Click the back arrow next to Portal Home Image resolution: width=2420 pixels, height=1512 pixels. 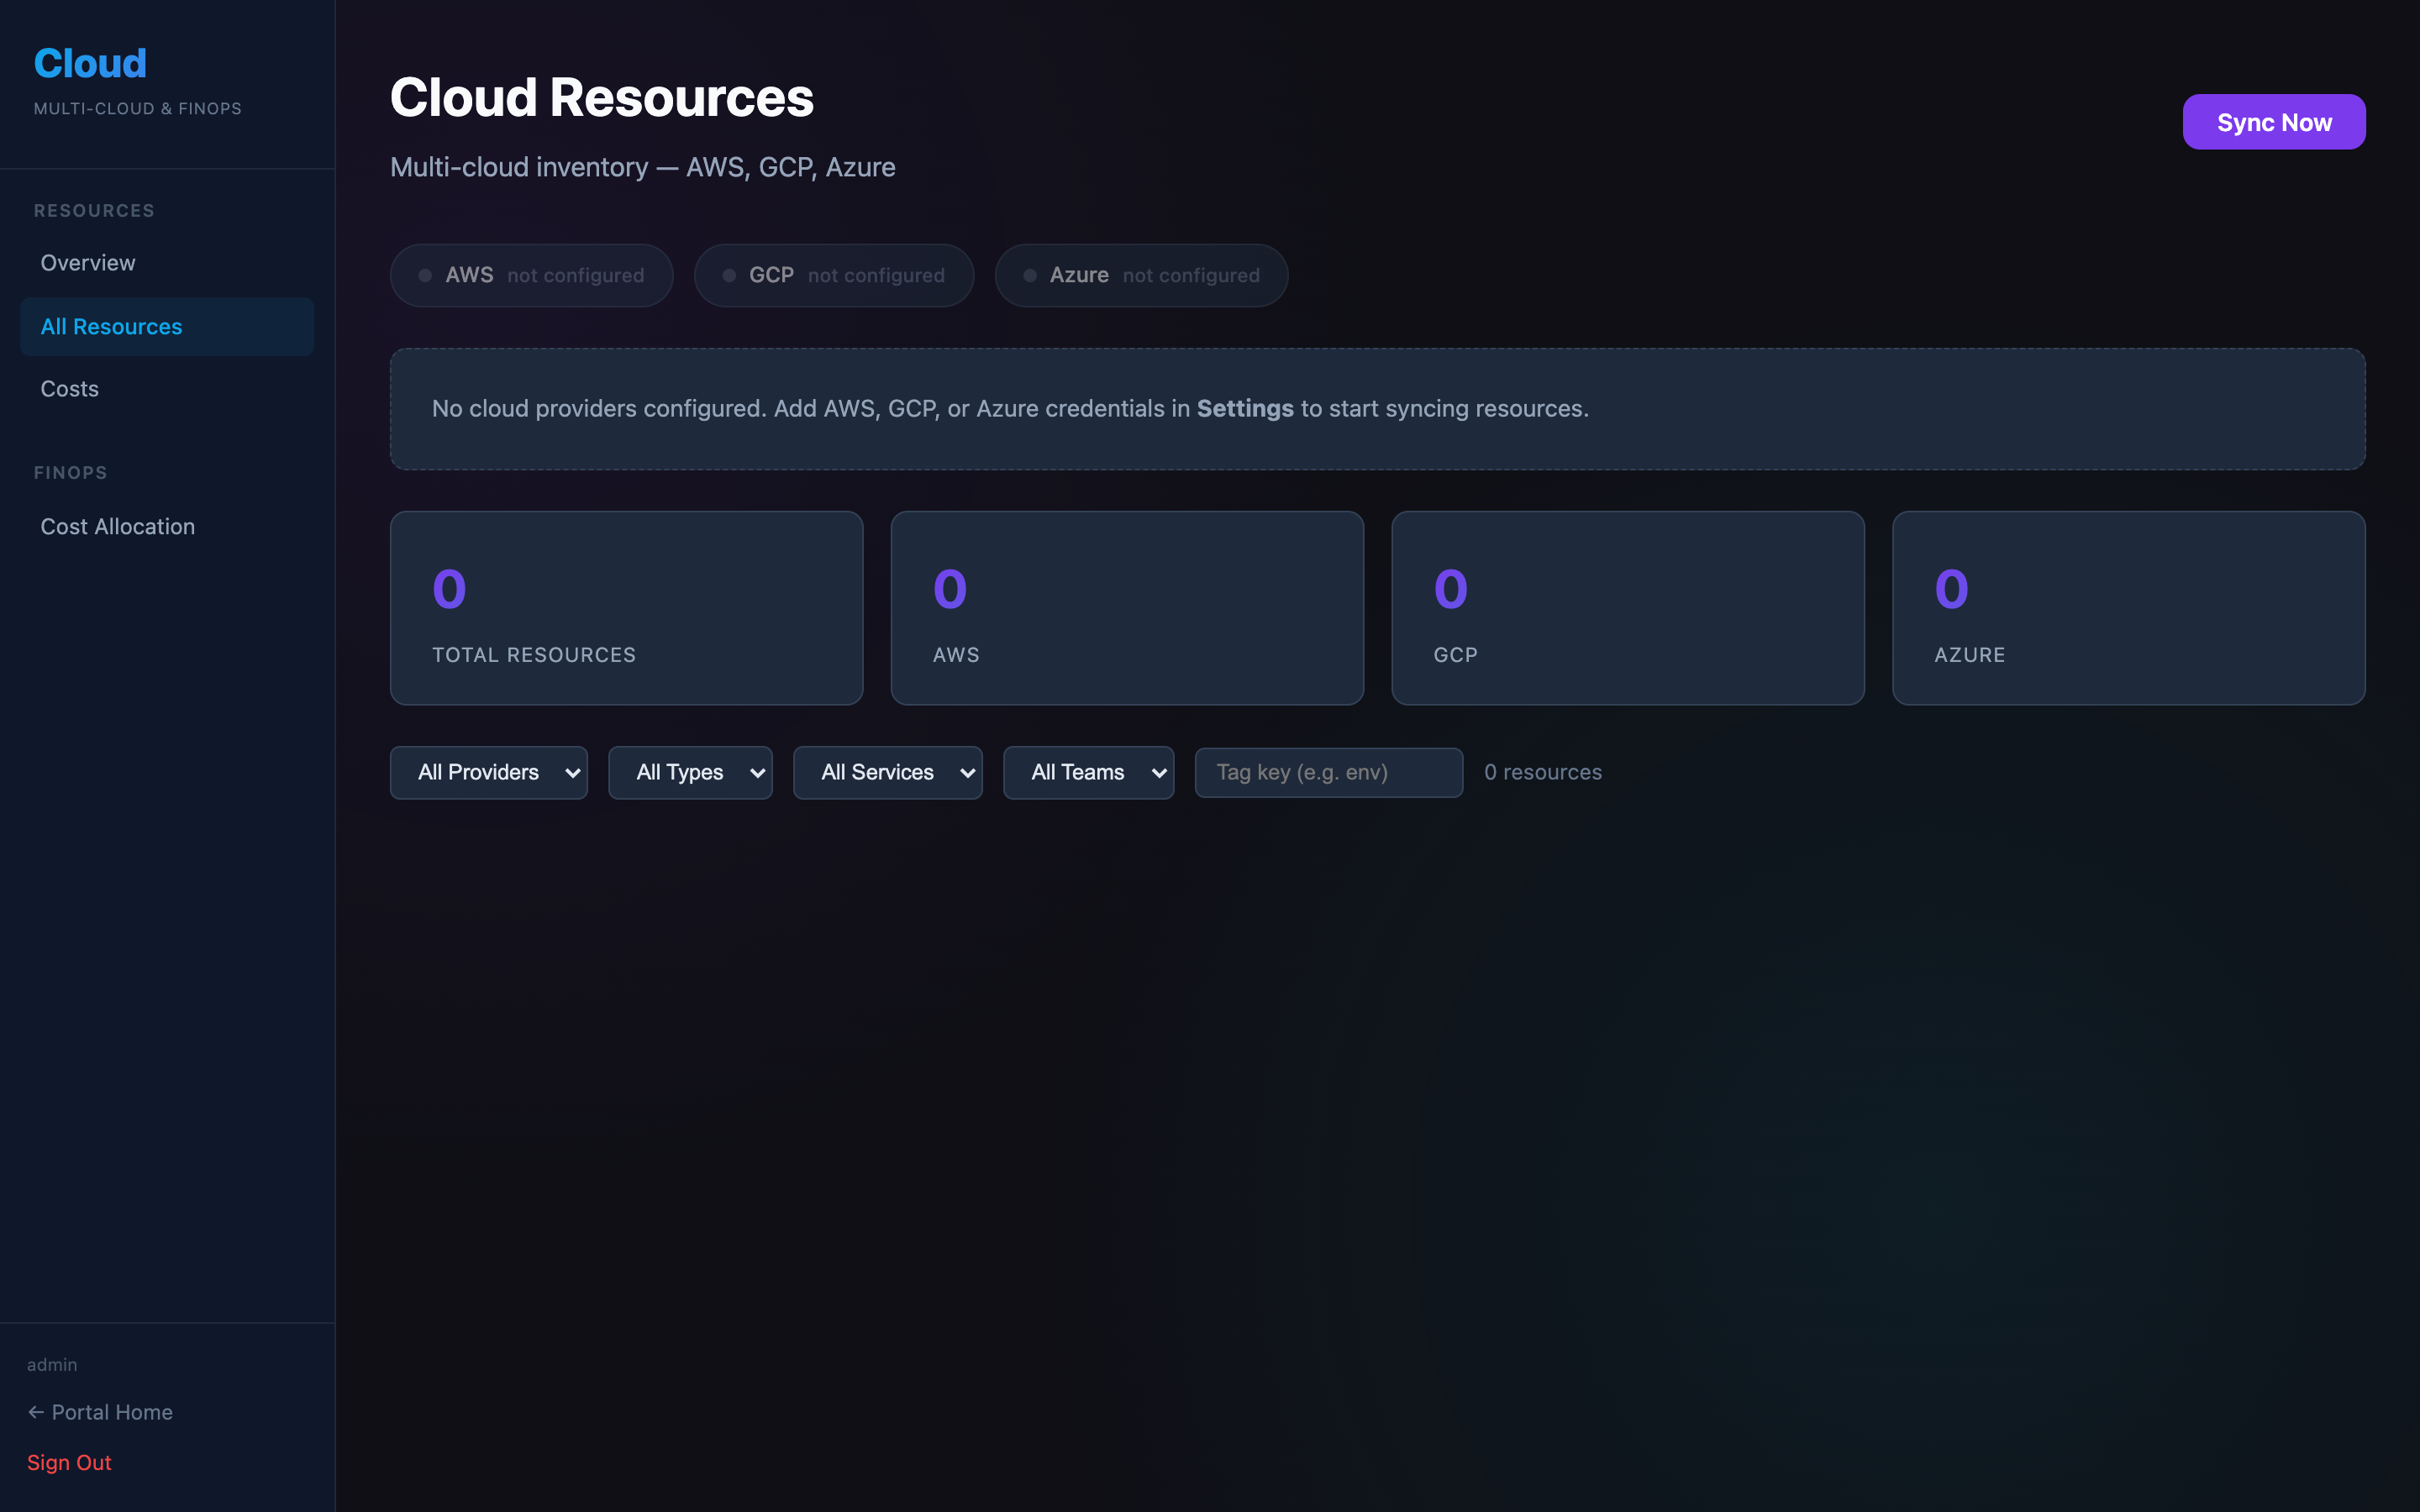pyautogui.click(x=37, y=1411)
